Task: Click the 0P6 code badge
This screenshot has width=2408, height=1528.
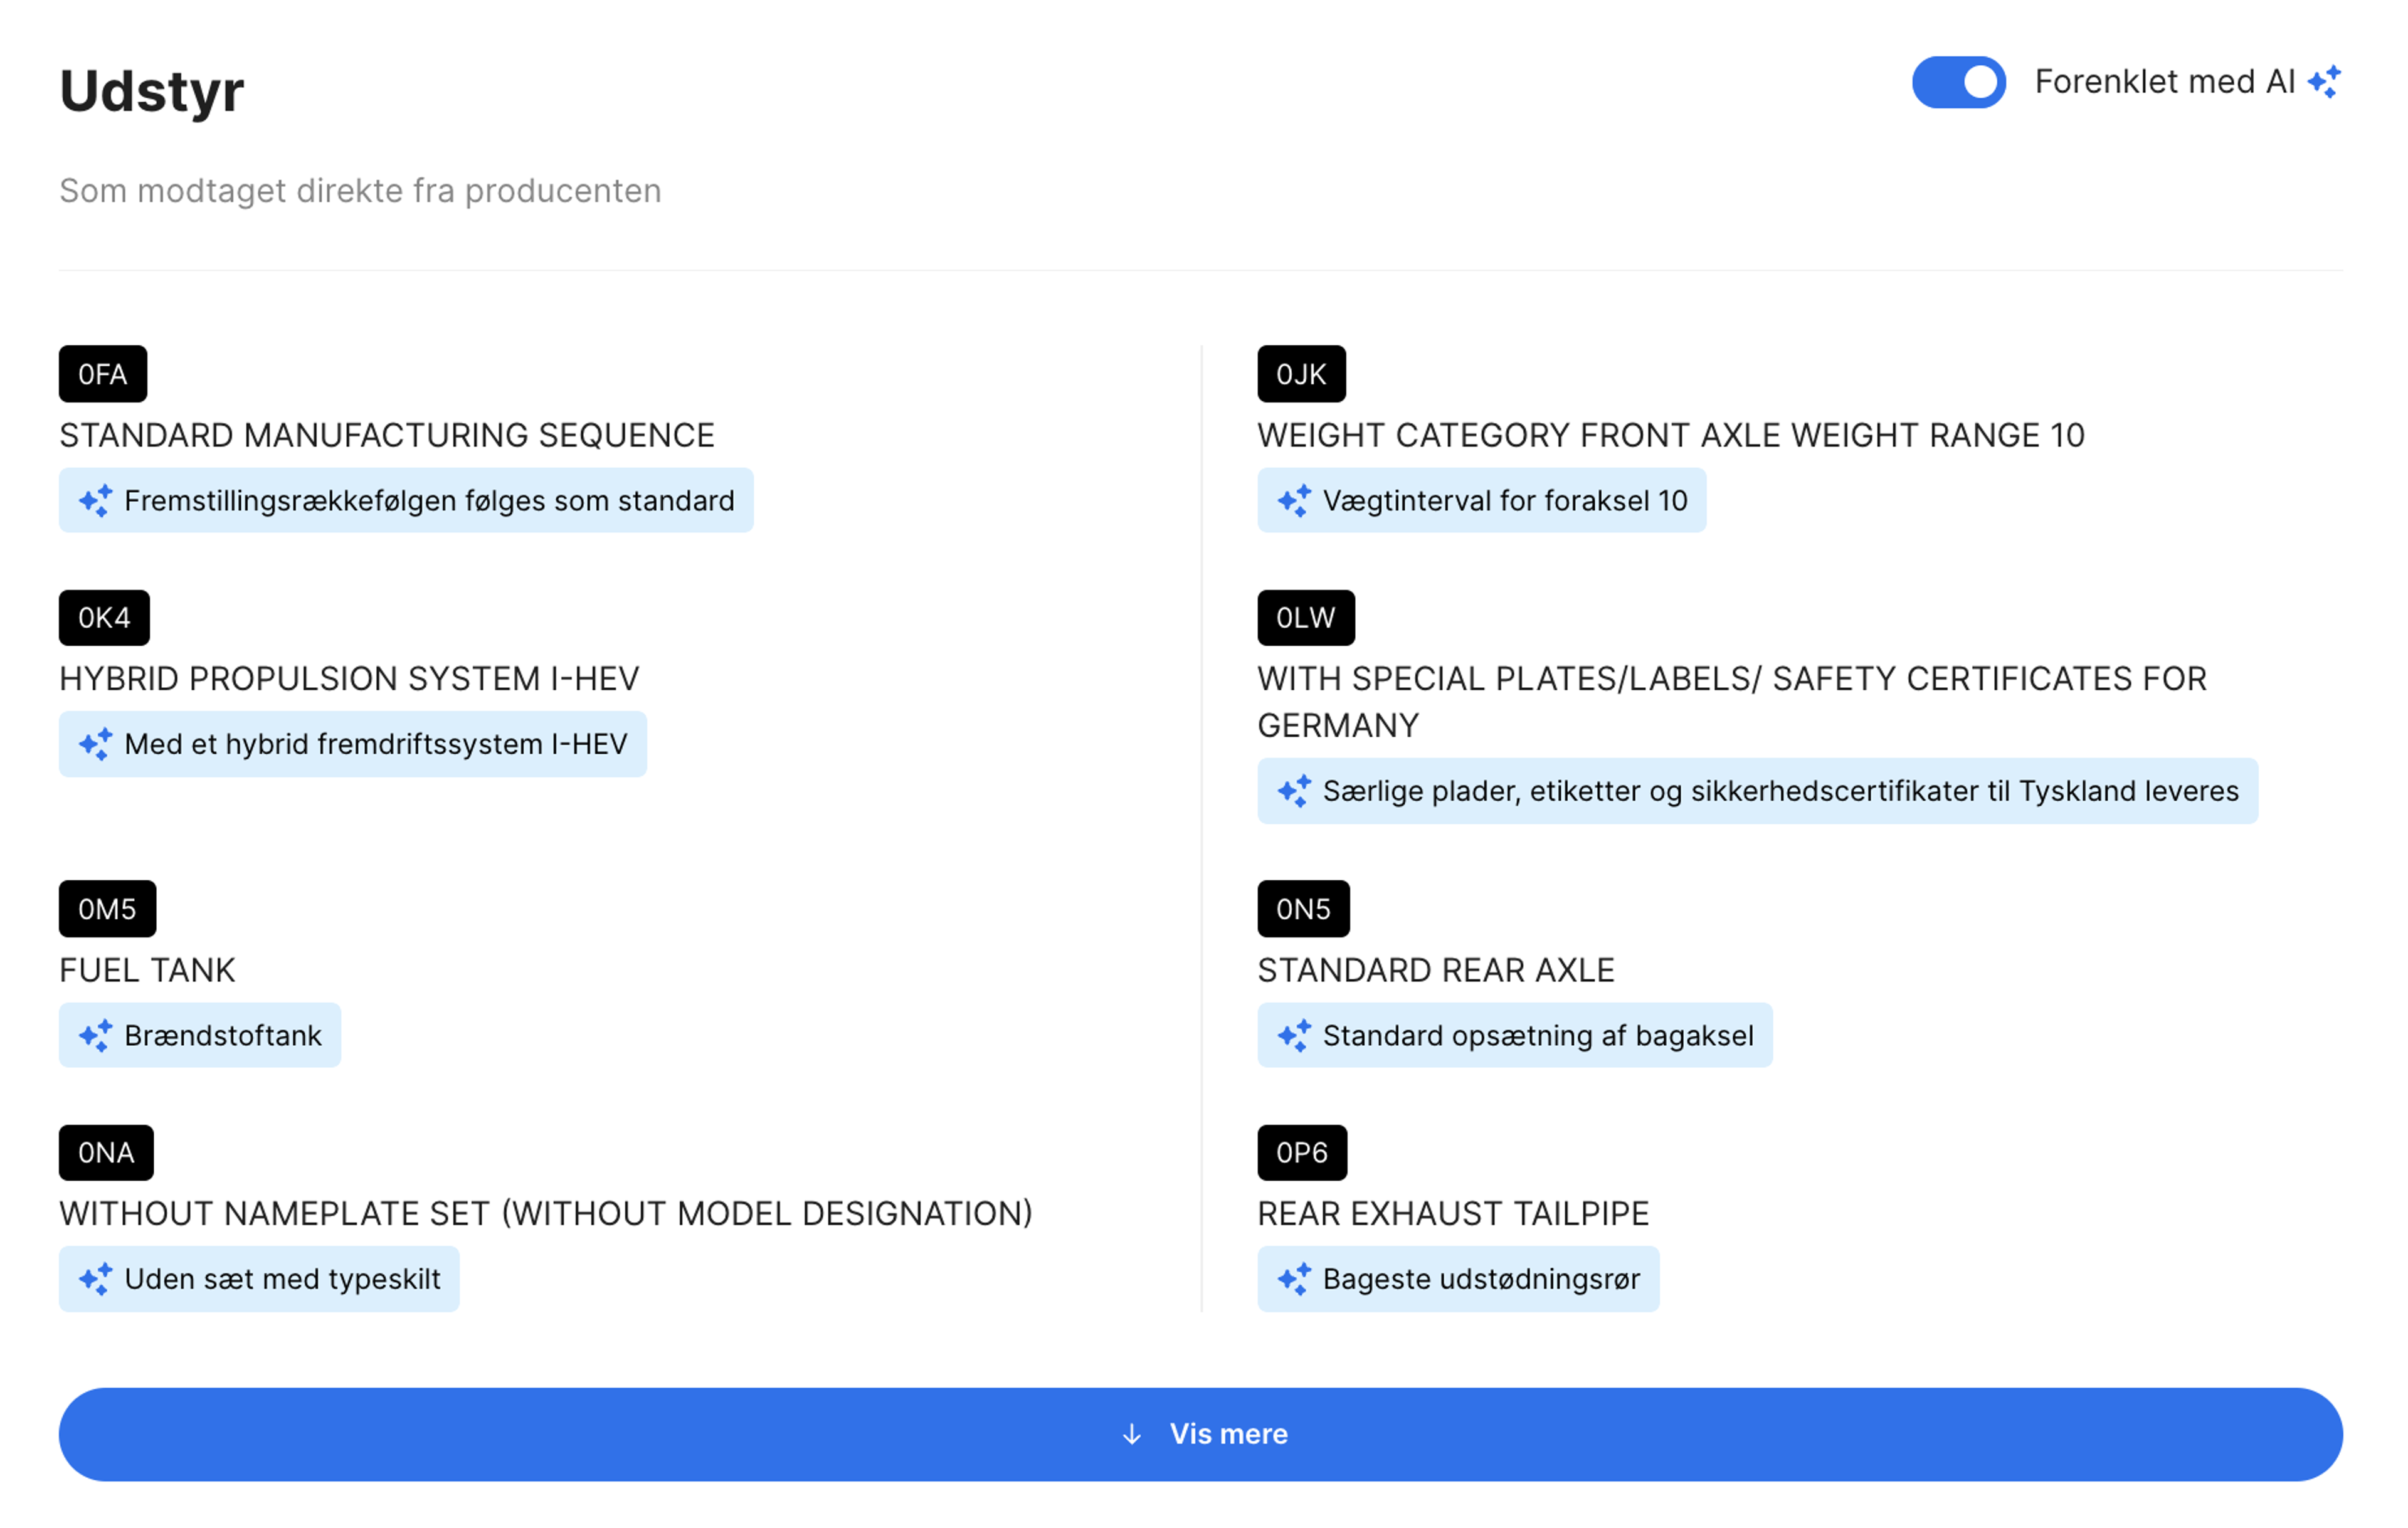Action: click(1302, 1152)
